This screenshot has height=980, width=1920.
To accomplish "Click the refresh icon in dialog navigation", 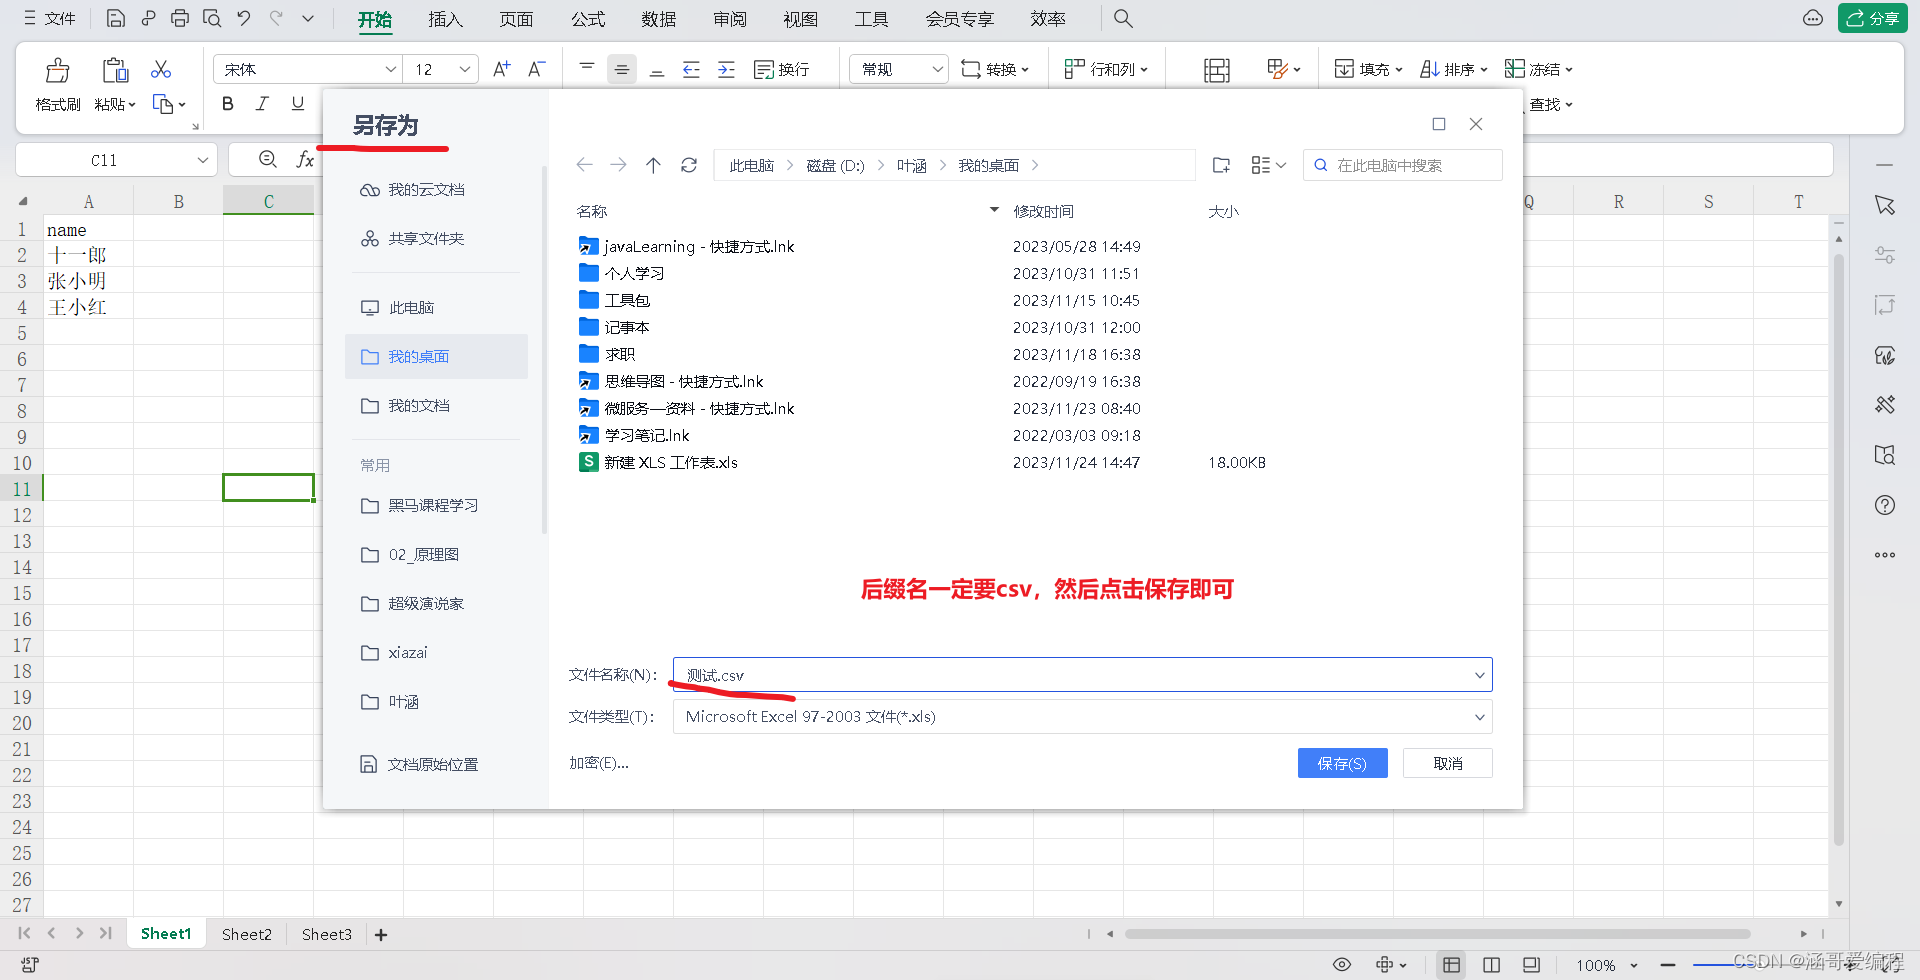I will tap(689, 165).
